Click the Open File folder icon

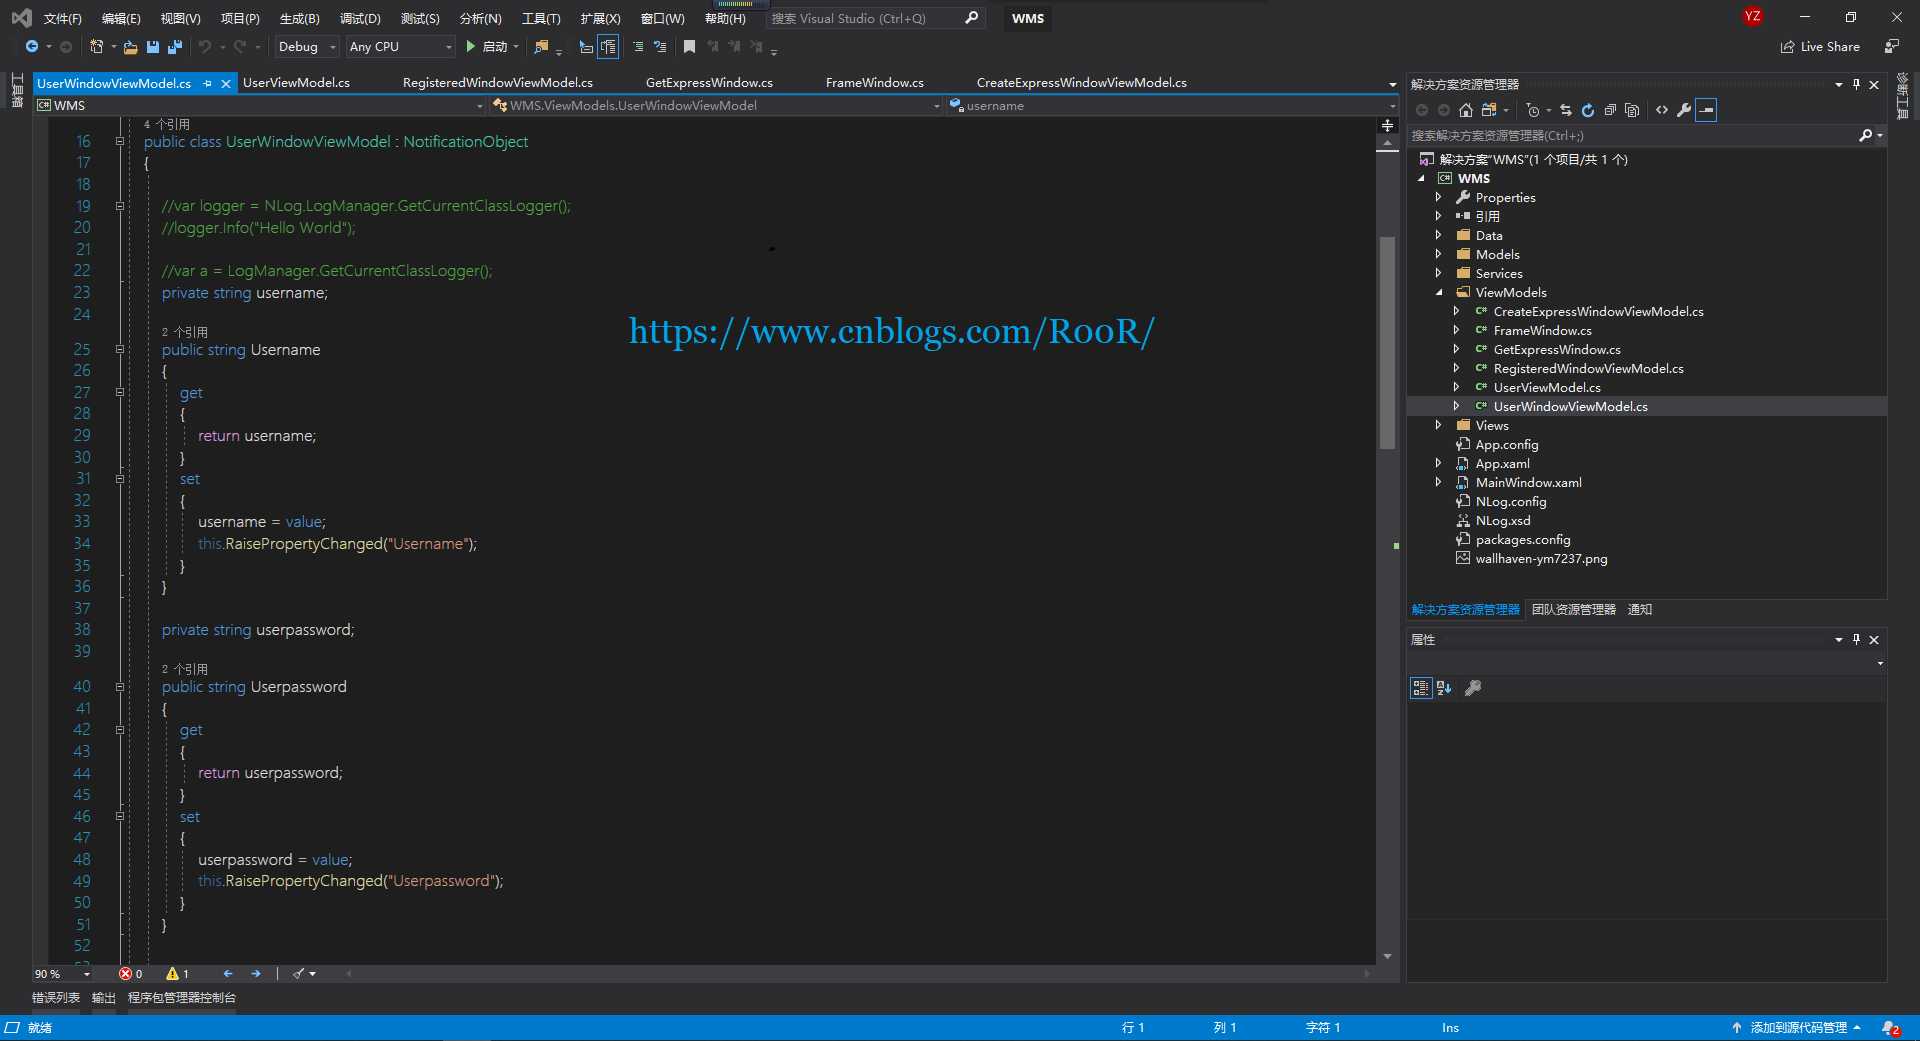[x=130, y=47]
